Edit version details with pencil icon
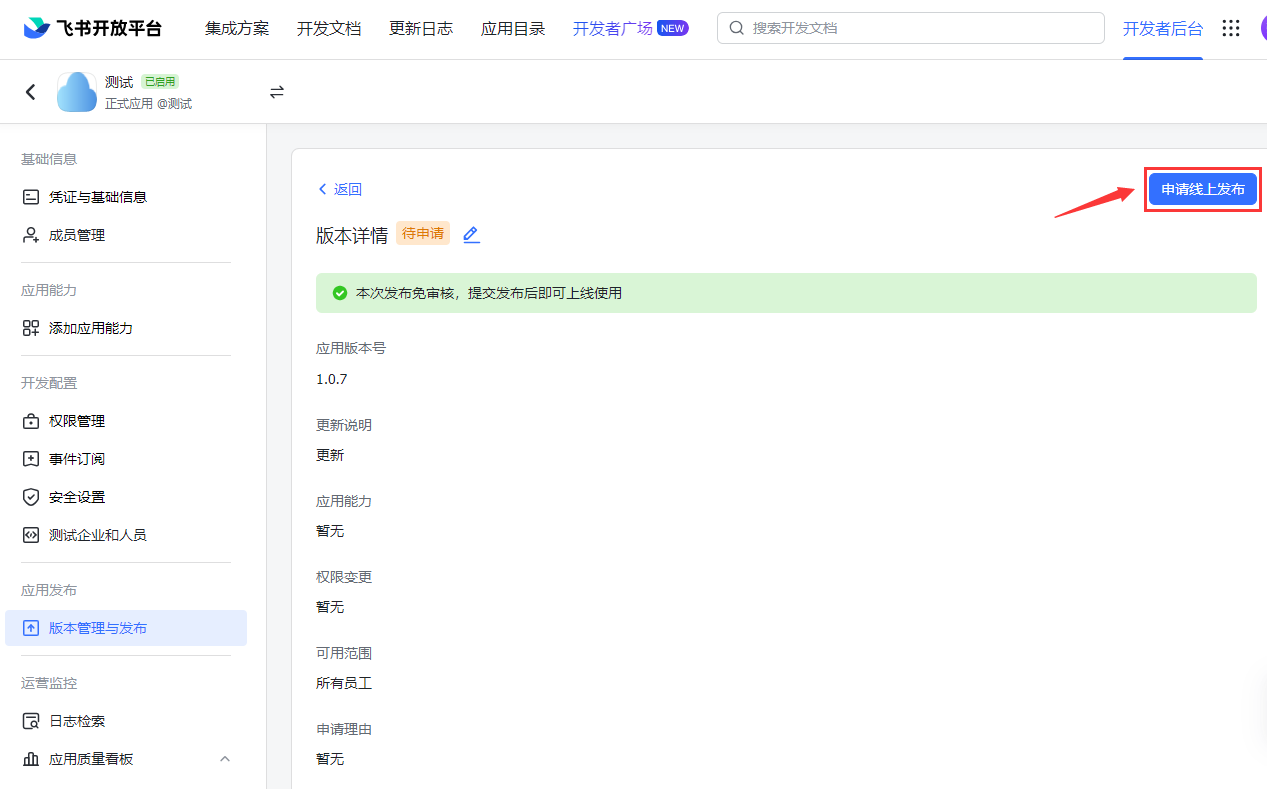Viewport: 1267px width, 789px height. 471,235
